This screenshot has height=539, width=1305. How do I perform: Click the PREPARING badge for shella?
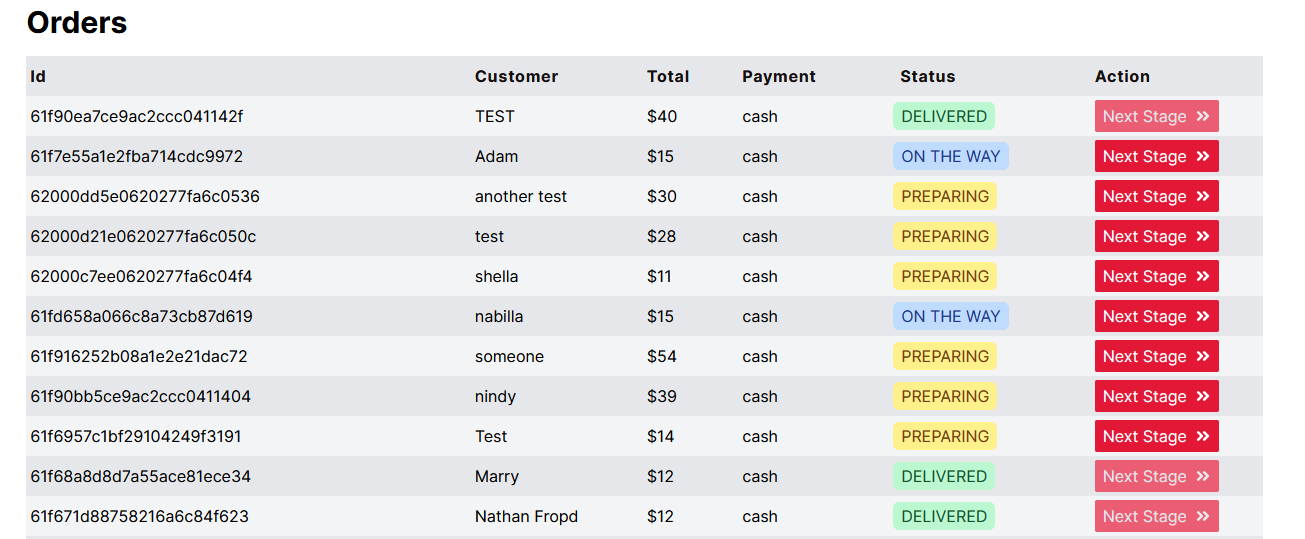pyautogui.click(x=945, y=276)
